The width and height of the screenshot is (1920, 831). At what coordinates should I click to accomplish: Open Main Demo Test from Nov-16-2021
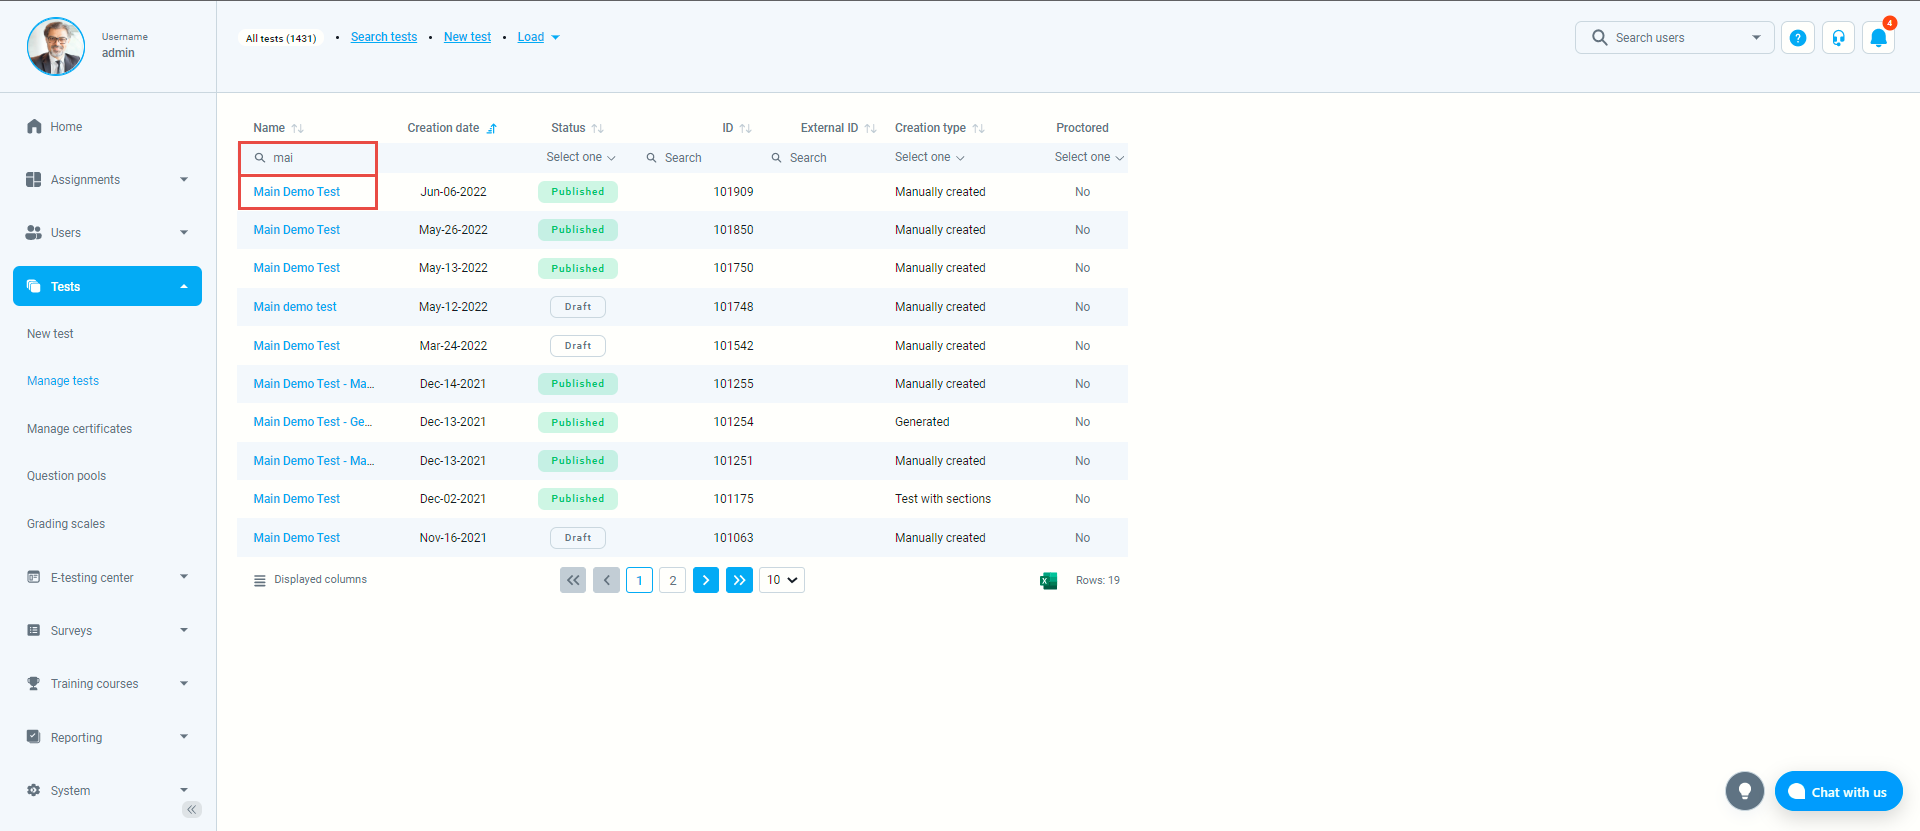click(x=297, y=538)
